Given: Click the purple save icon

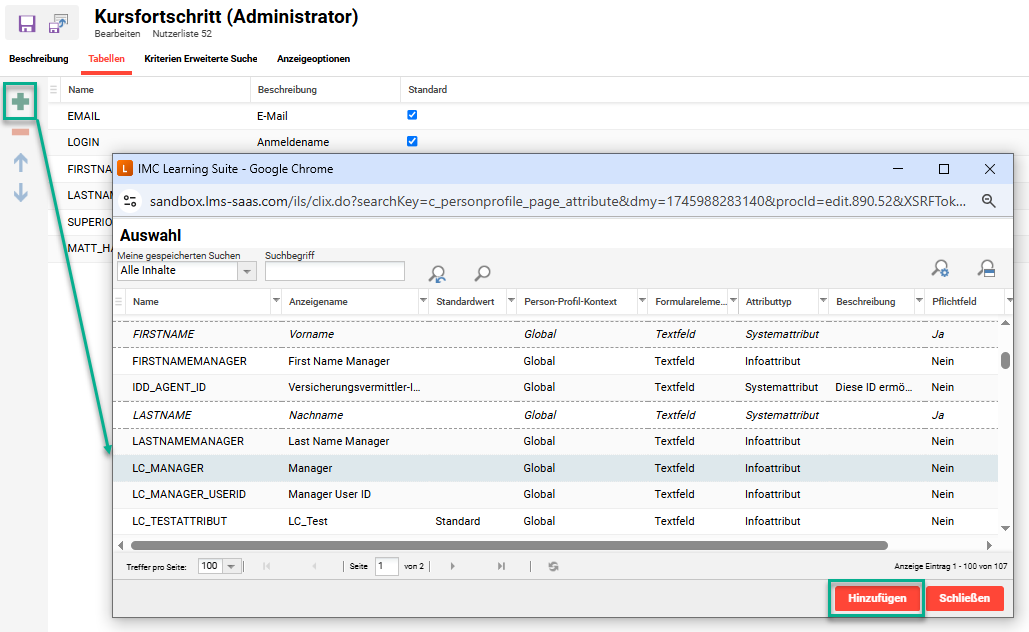Looking at the screenshot, I should [x=27, y=23].
